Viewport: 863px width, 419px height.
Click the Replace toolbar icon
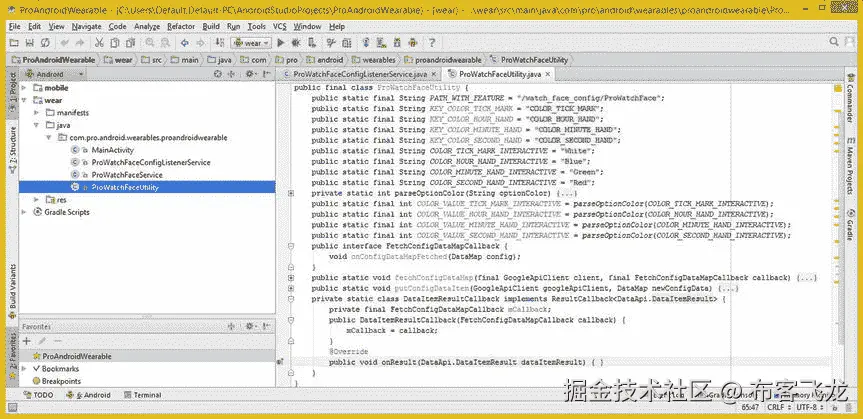165,42
